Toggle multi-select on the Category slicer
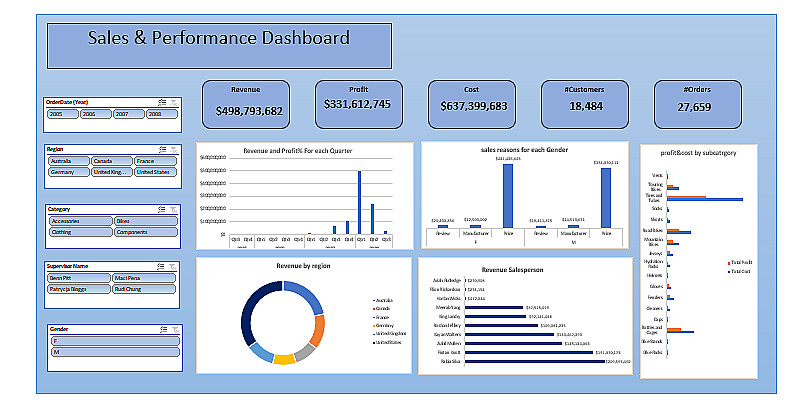 coord(162,209)
